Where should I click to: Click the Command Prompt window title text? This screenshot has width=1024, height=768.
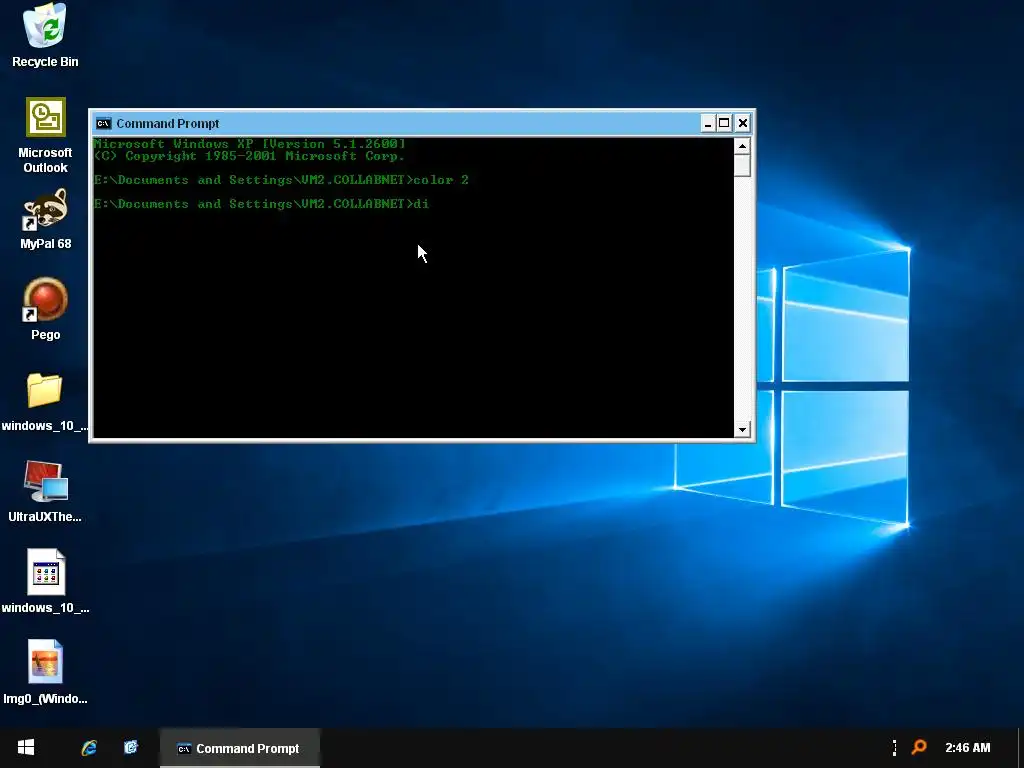(168, 123)
